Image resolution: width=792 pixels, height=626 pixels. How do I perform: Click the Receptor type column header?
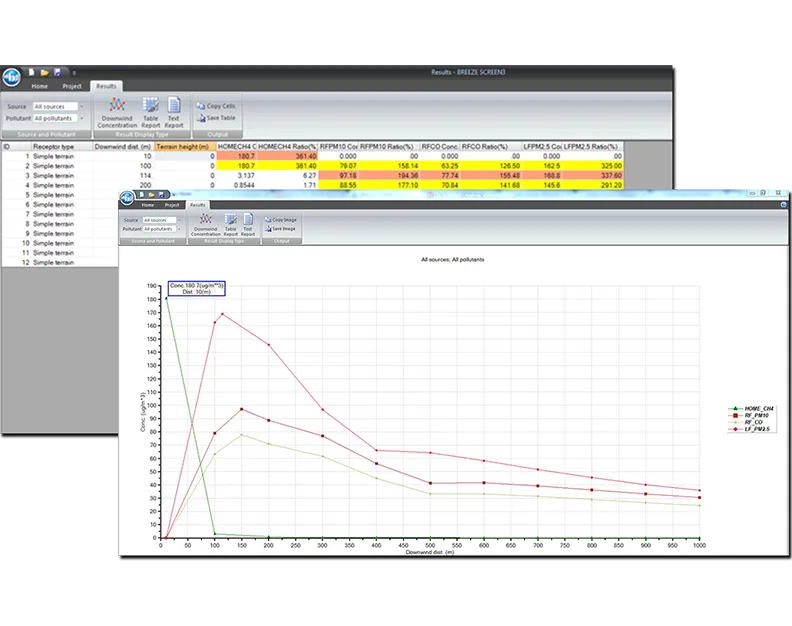point(54,147)
